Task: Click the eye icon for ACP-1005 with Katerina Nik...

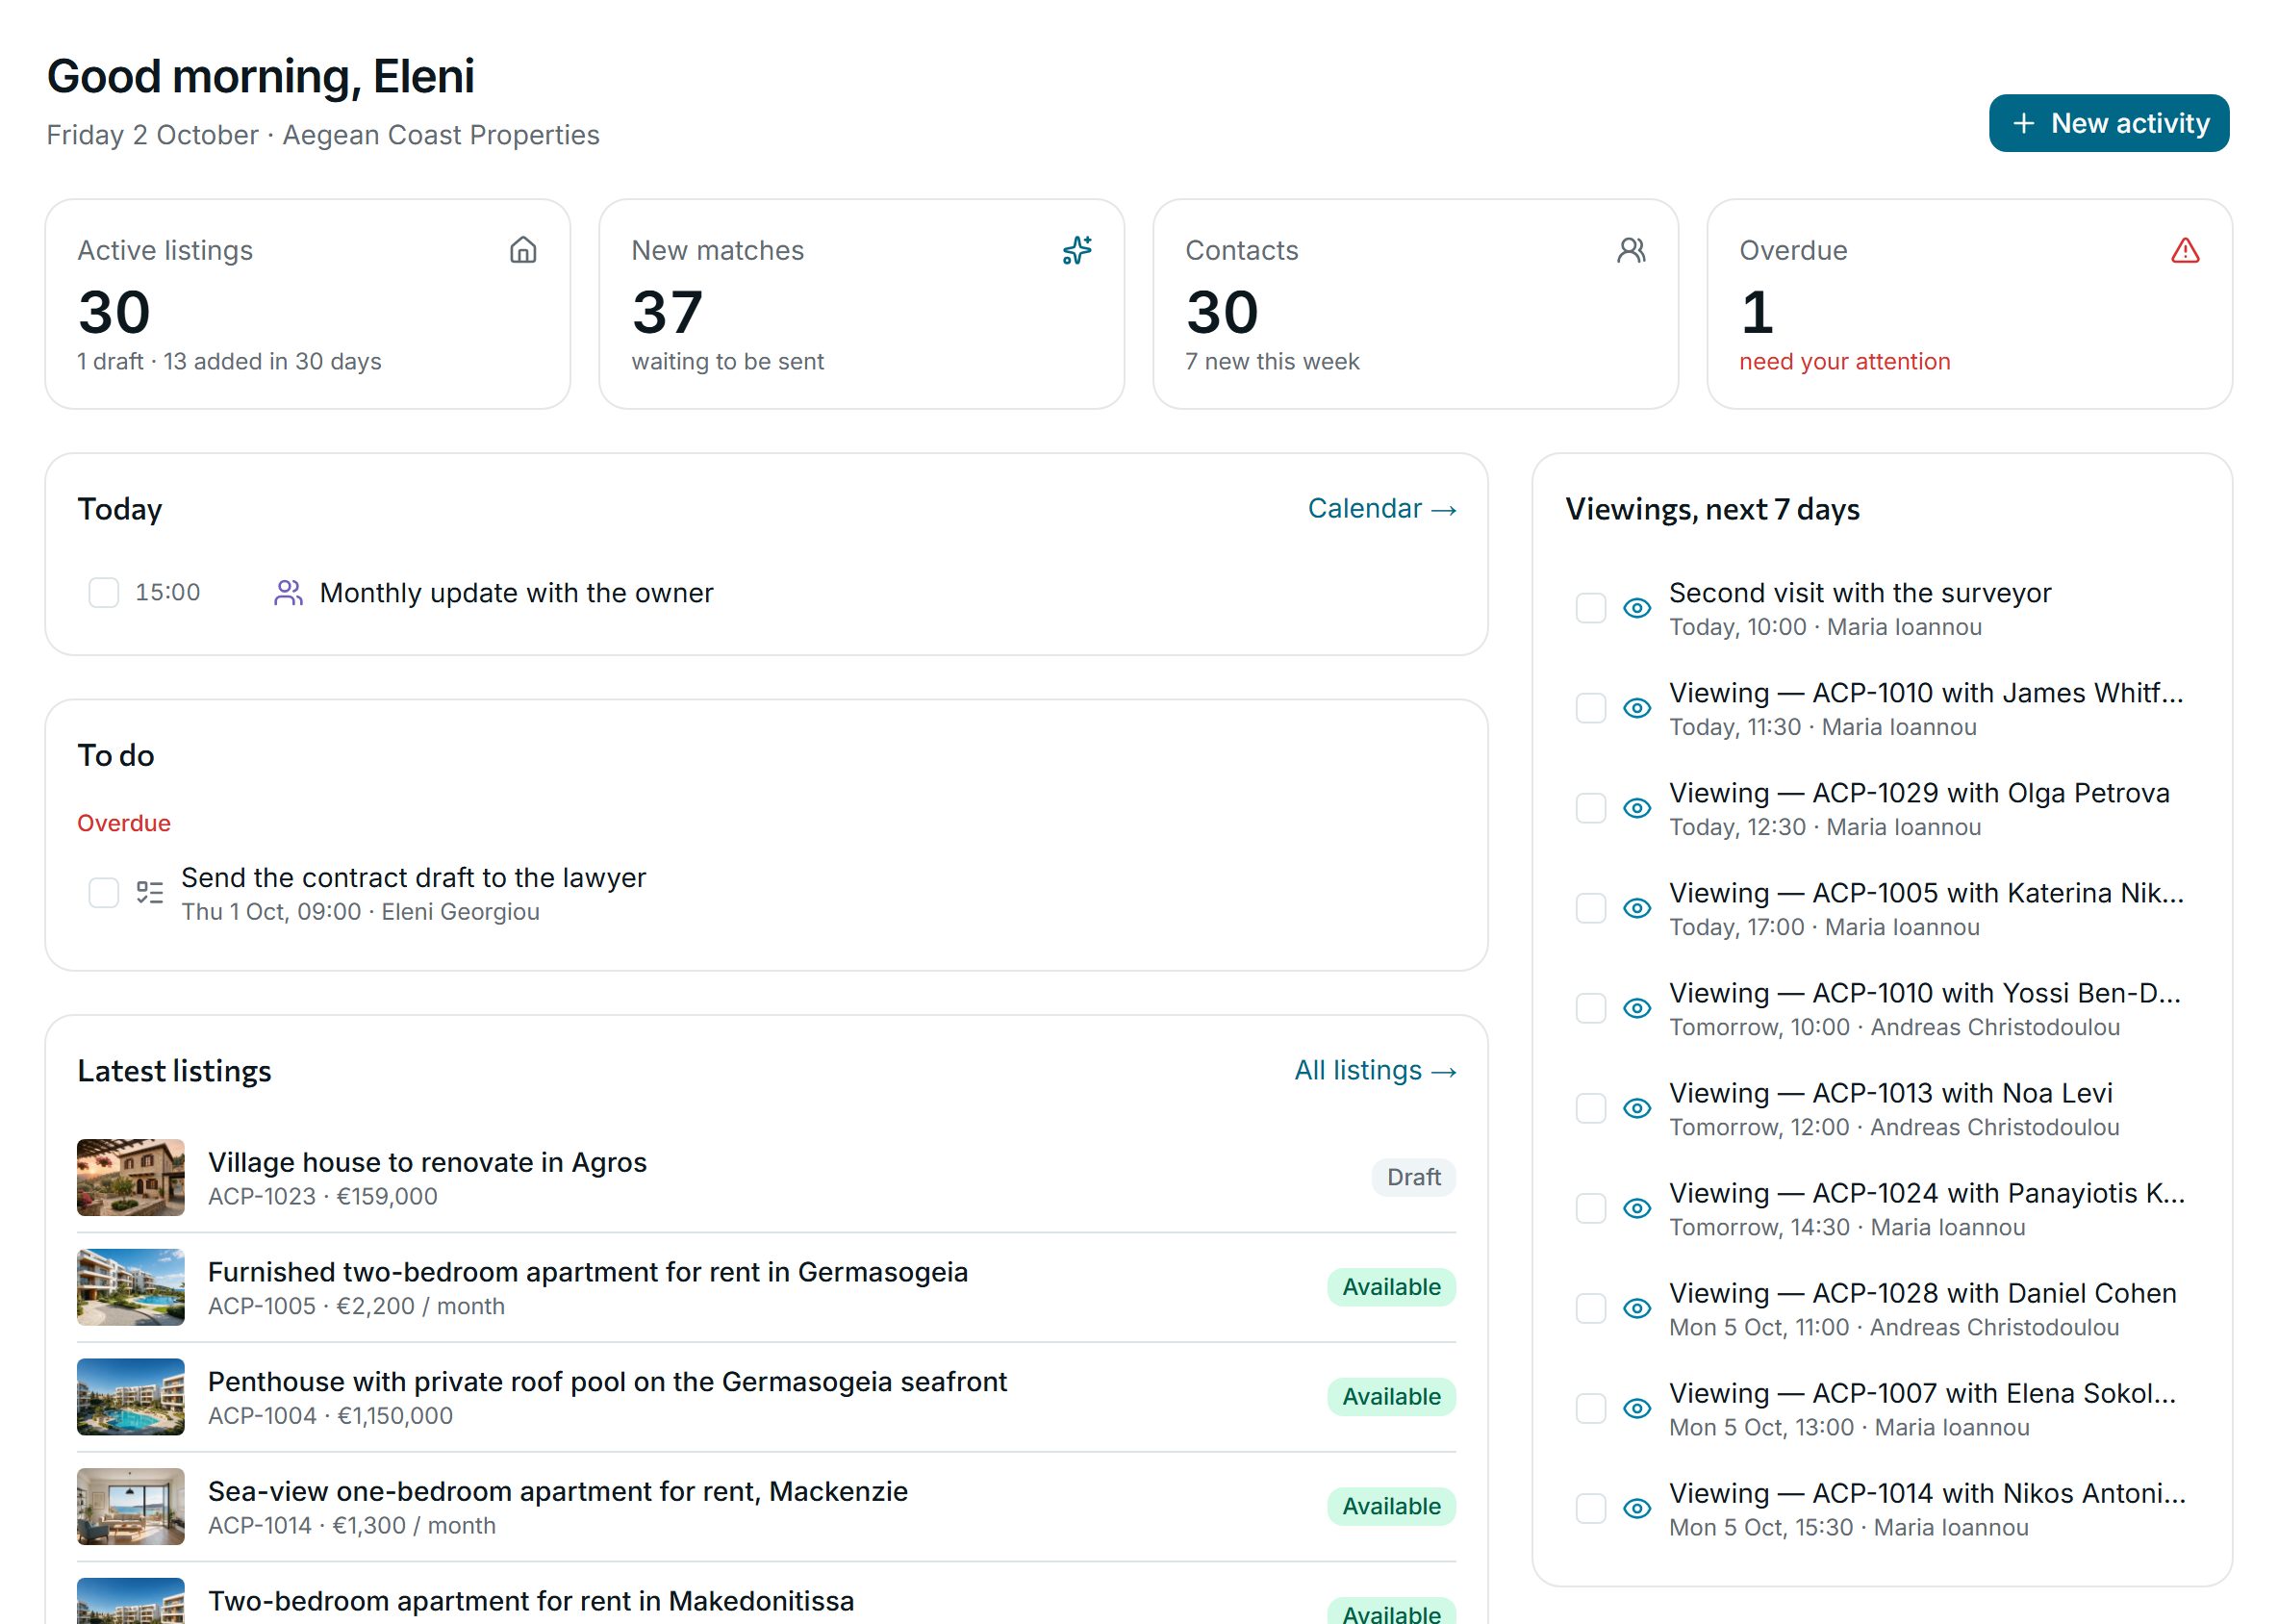Action: coord(1636,908)
